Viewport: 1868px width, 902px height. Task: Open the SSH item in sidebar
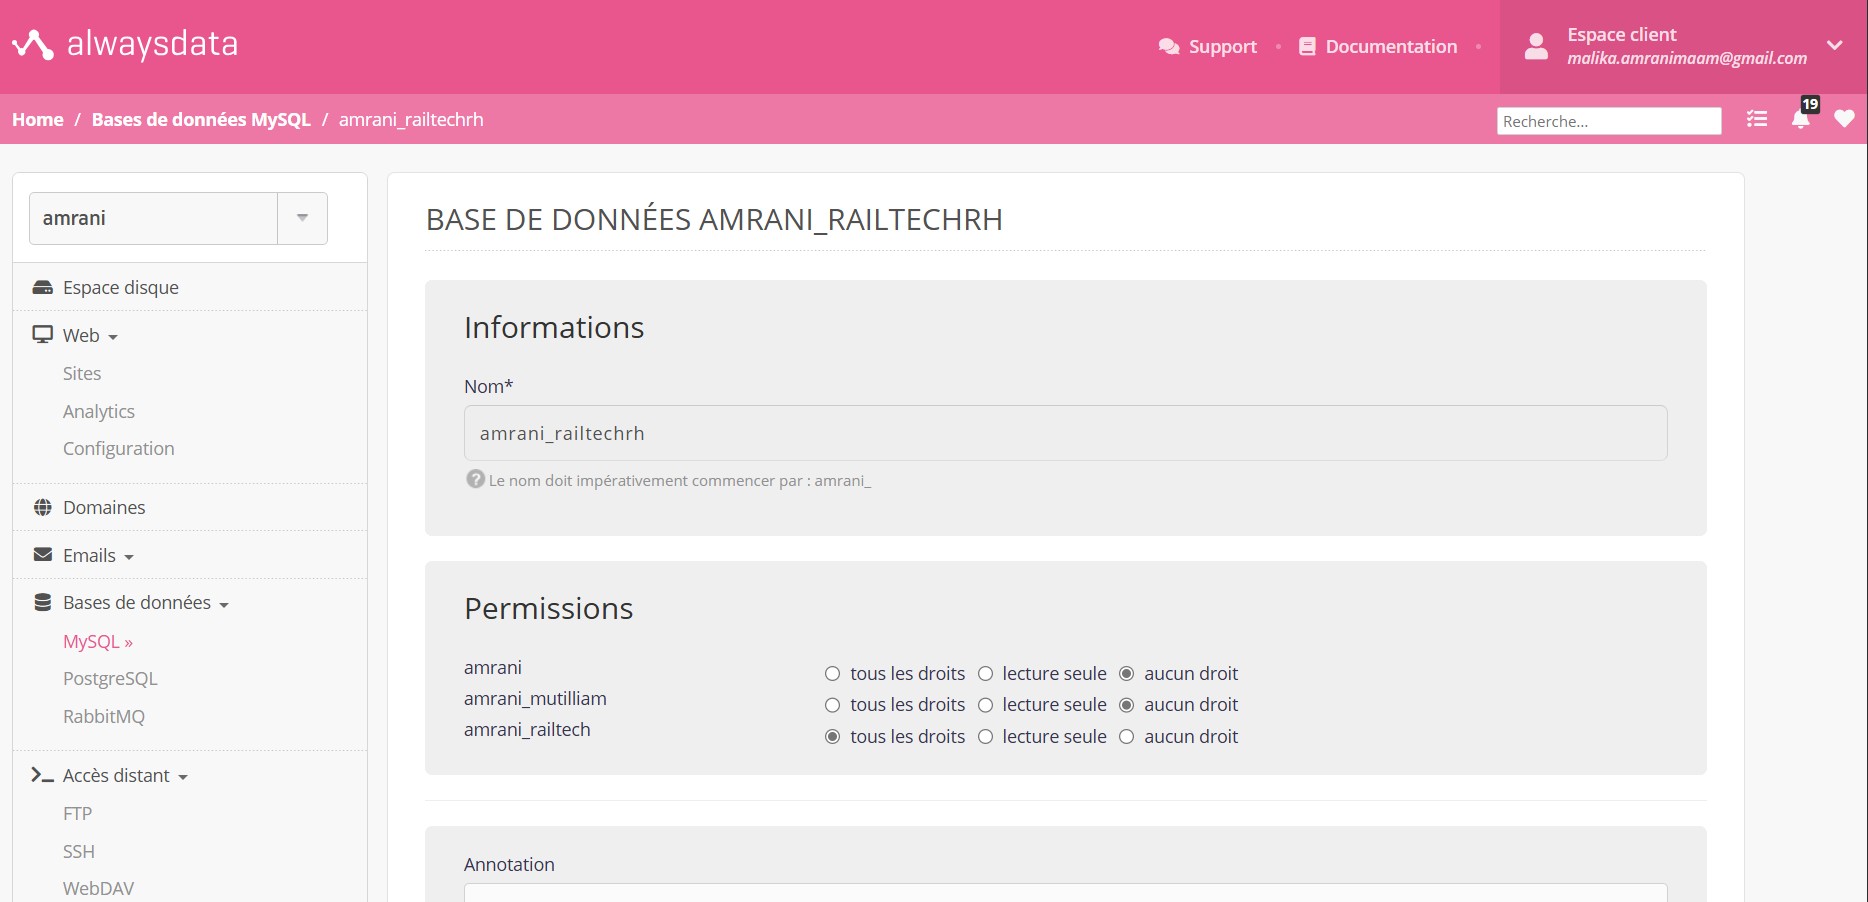tap(79, 851)
